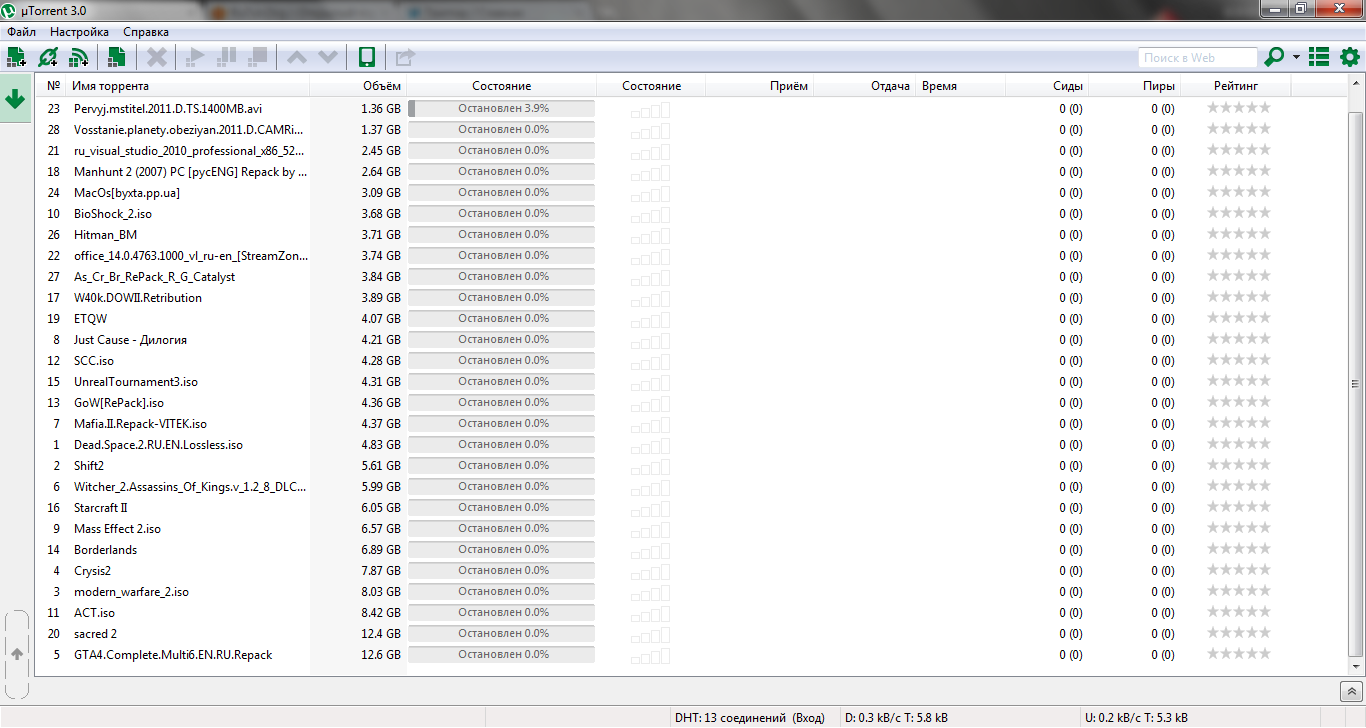Select the W40k.DOWII.Retribution torrent
The width and height of the screenshot is (1366, 728).
tap(138, 297)
